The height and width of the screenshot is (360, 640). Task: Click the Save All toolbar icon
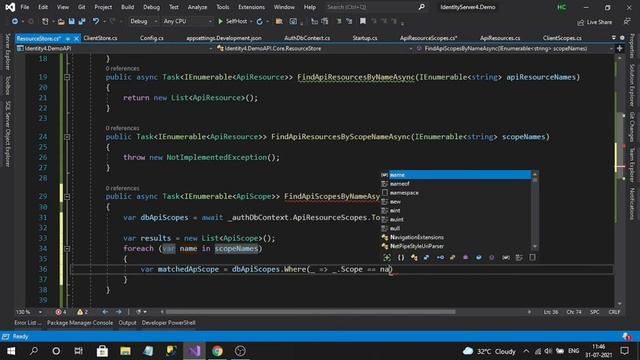[x=82, y=21]
